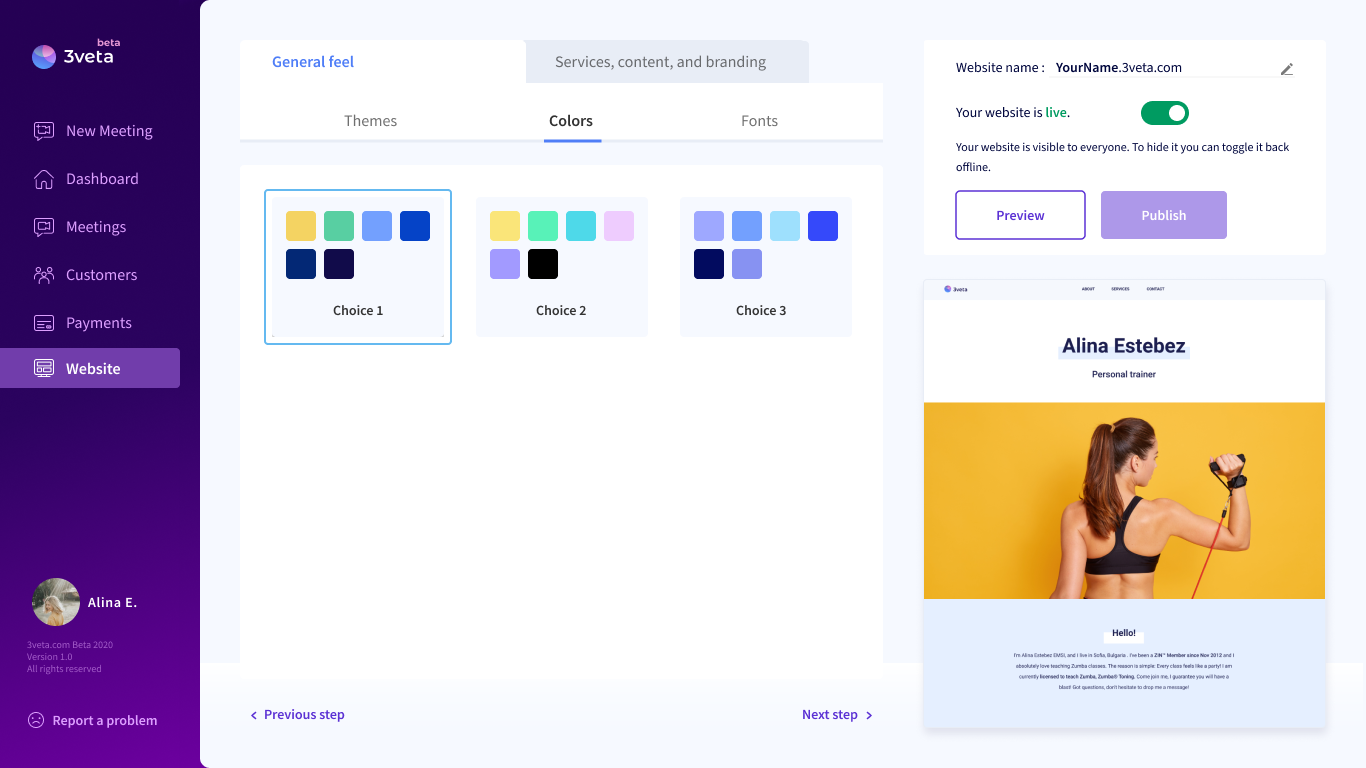Select Website in the sidebar

(x=90, y=368)
